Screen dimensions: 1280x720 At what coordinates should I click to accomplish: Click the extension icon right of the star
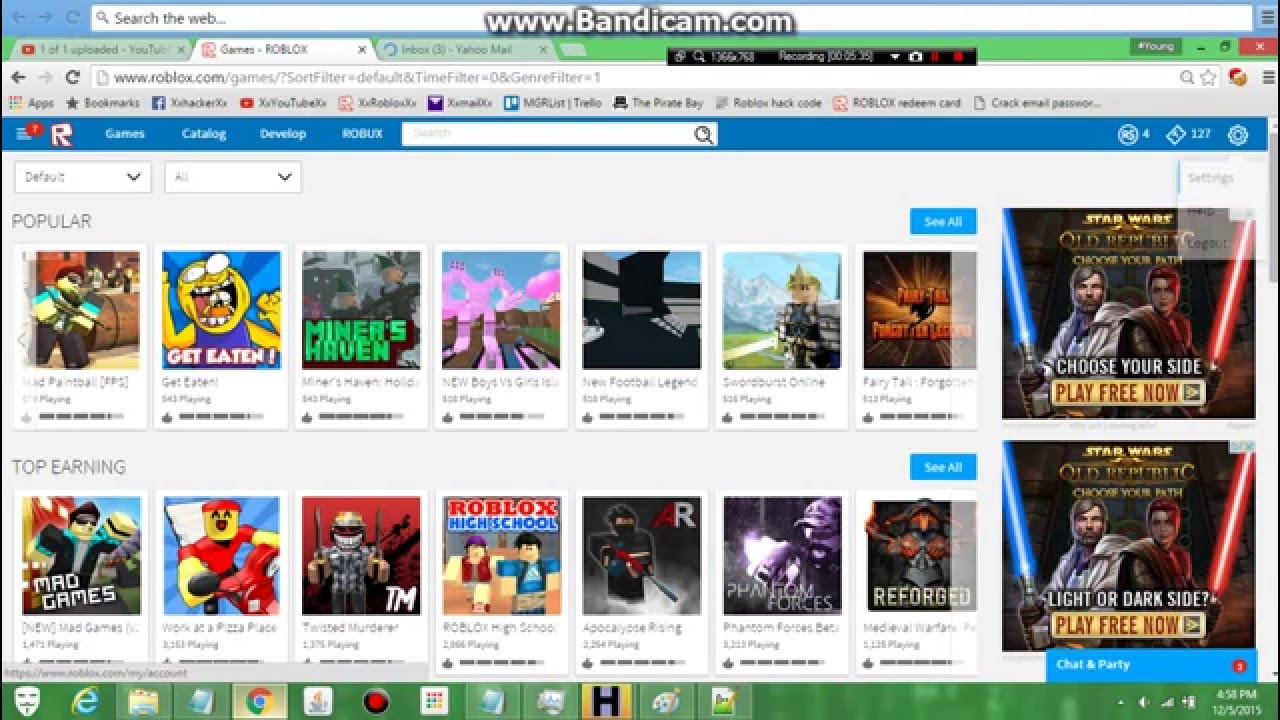1238,77
